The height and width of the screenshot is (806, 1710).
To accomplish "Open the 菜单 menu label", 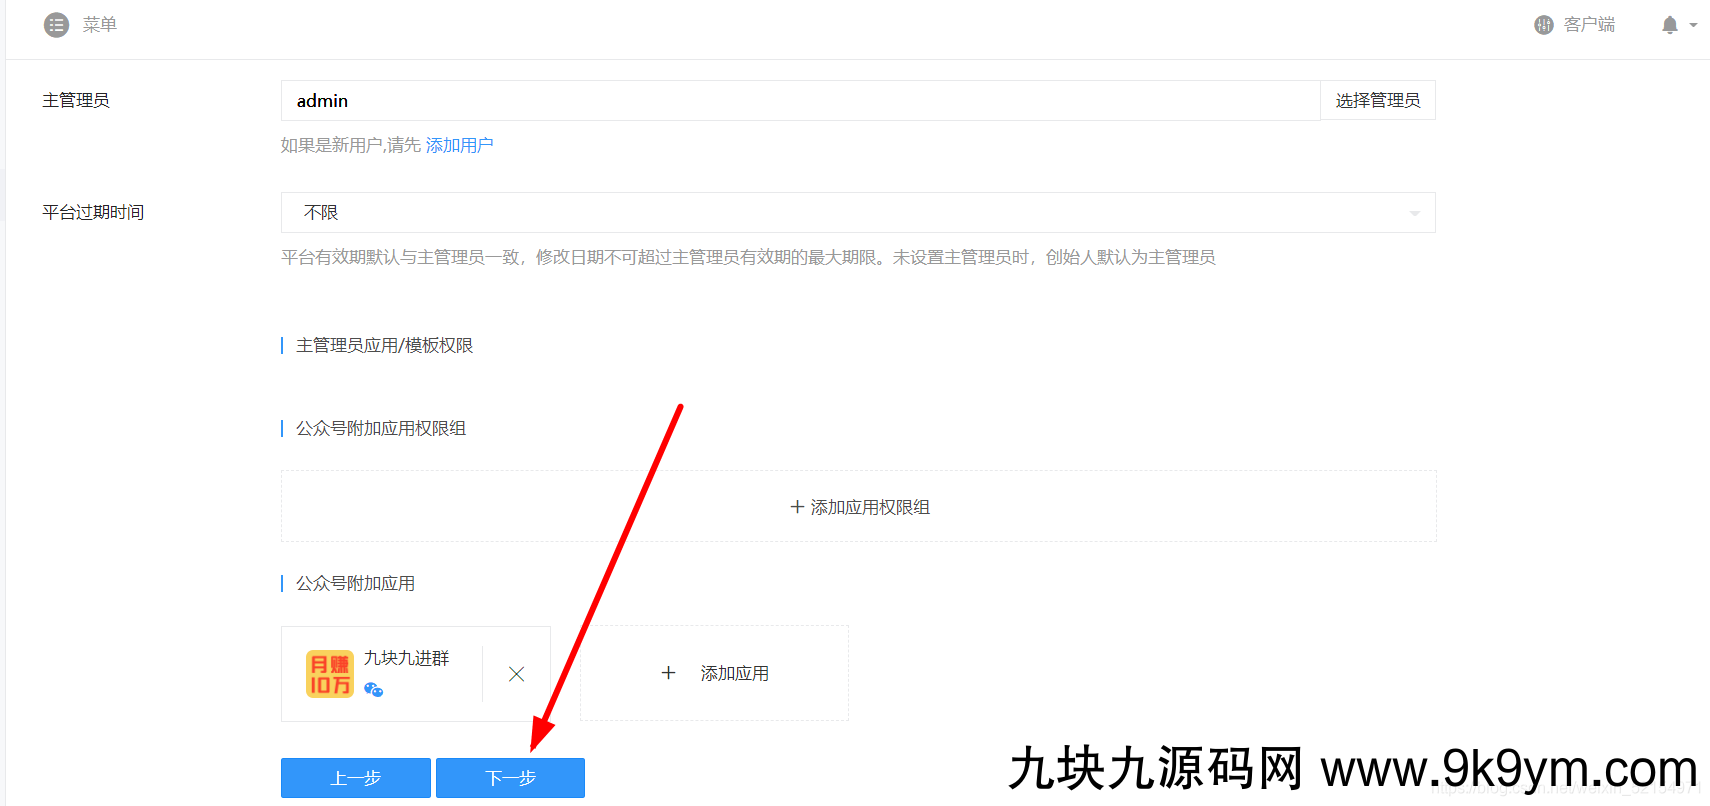I will pos(100,25).
